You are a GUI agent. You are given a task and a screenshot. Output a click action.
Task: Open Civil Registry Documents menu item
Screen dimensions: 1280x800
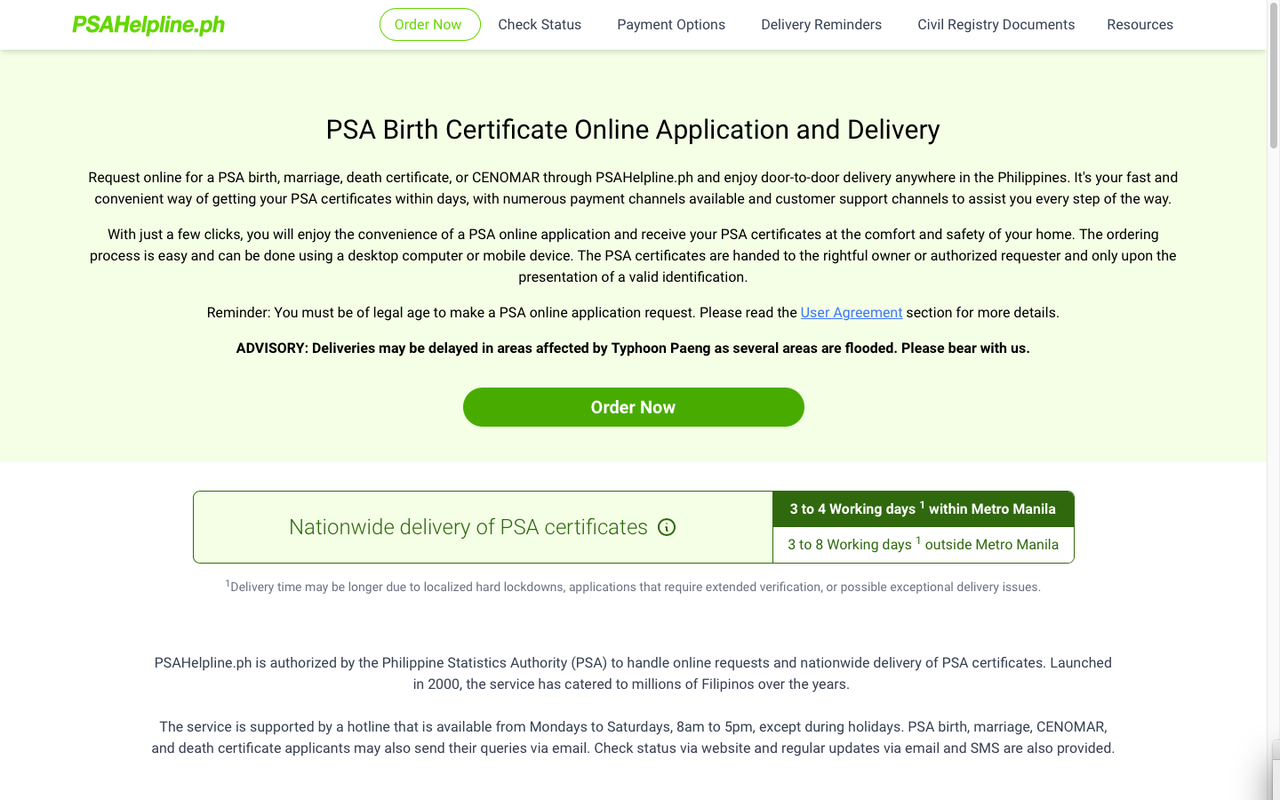click(x=996, y=24)
